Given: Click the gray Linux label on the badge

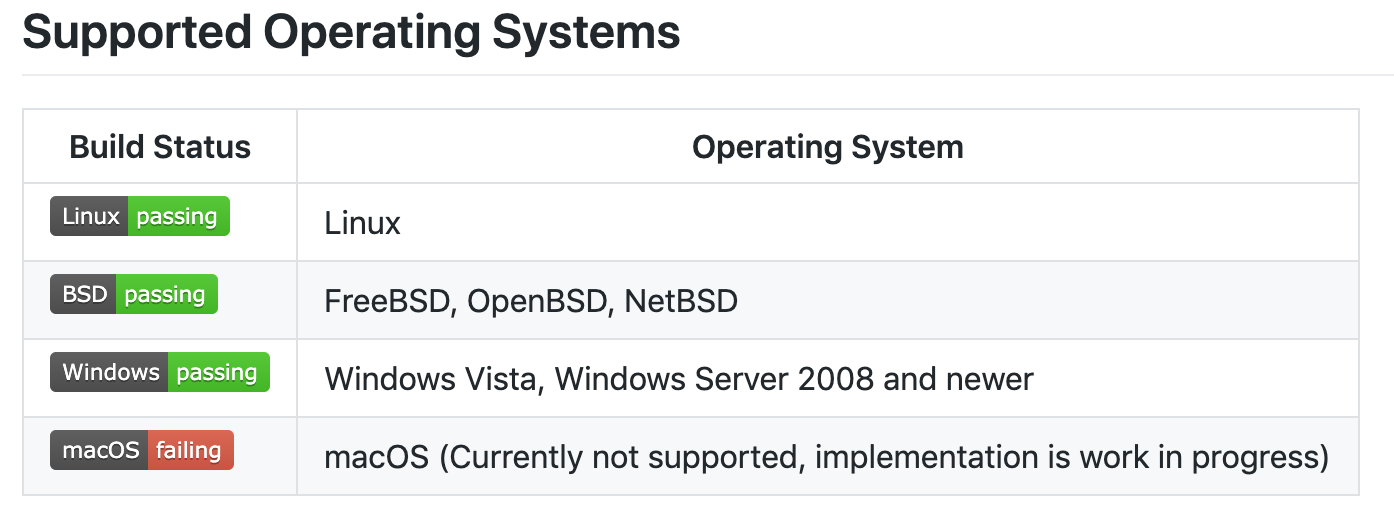Looking at the screenshot, I should point(90,216).
